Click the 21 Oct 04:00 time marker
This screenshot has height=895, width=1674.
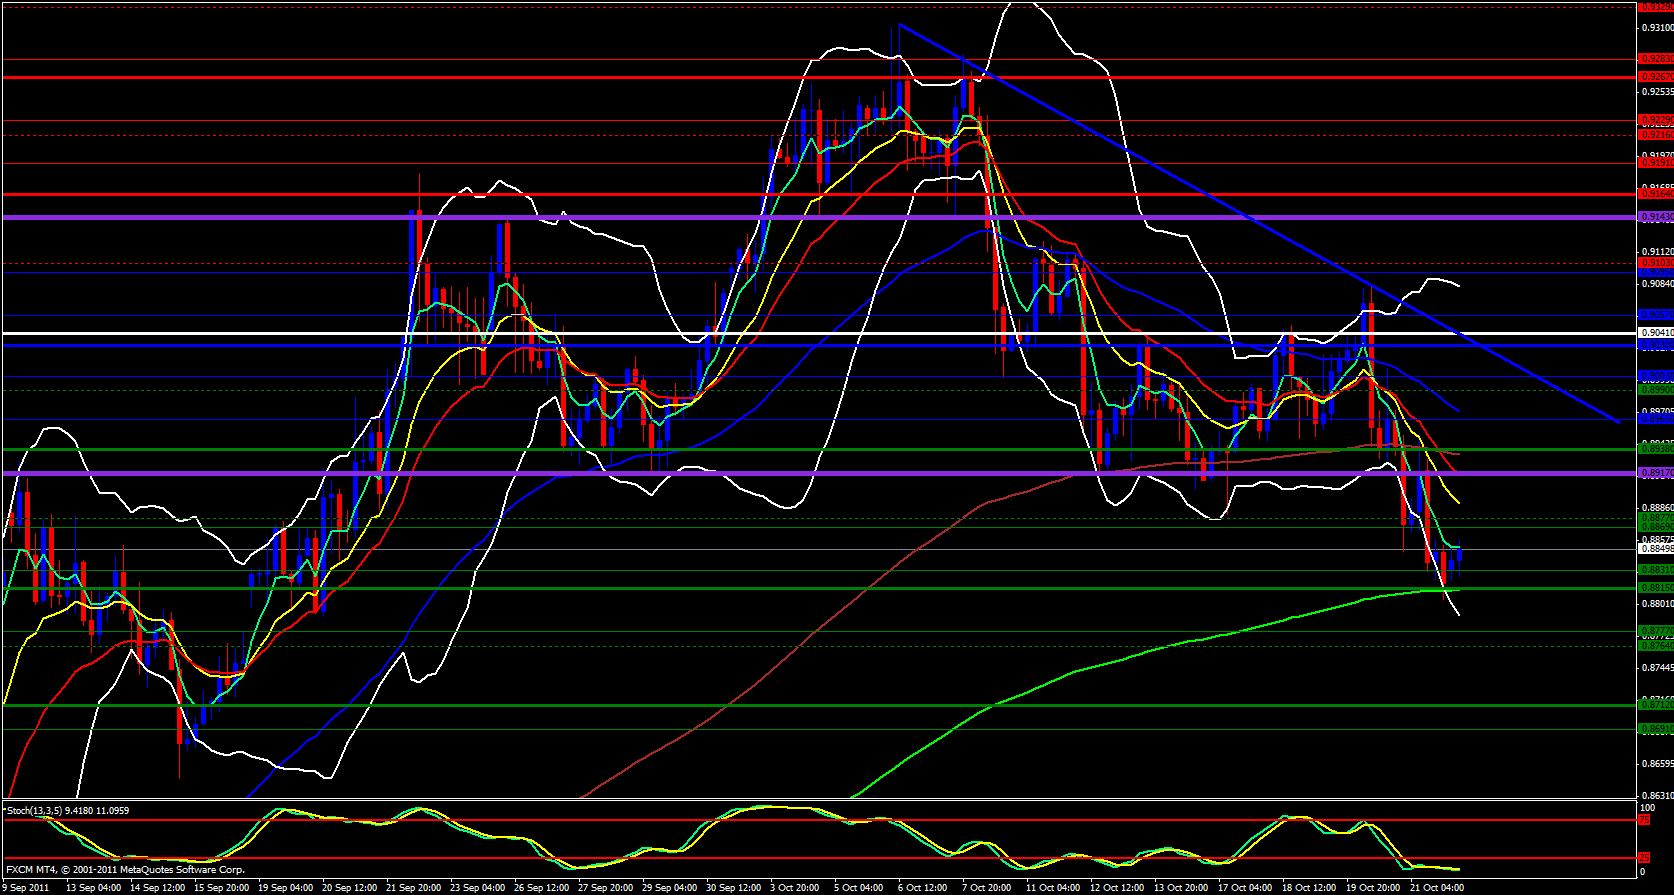[1438, 887]
